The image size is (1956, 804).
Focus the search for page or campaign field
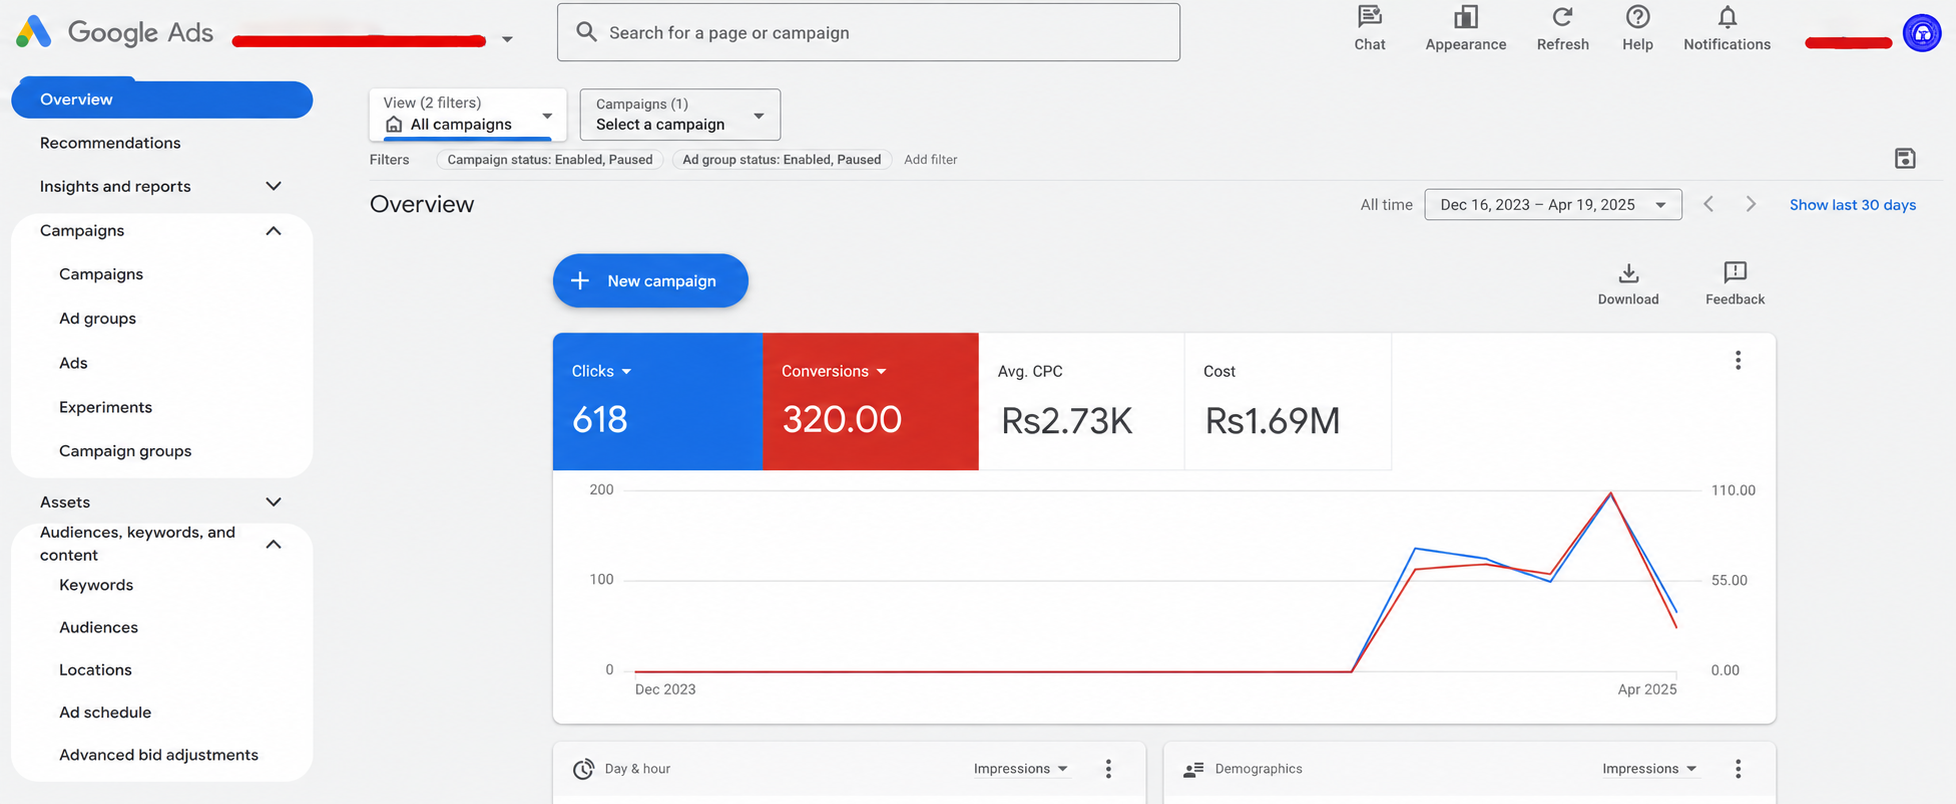pyautogui.click(x=868, y=32)
